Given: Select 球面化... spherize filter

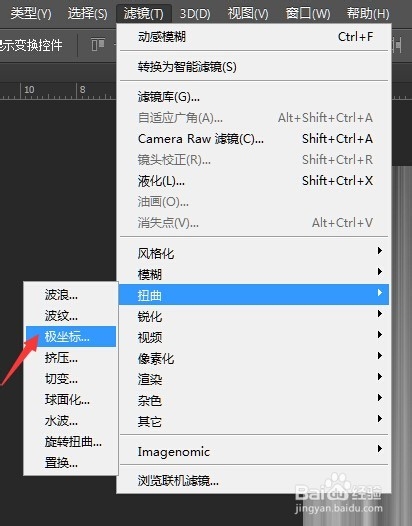Looking at the screenshot, I should 71,400.
